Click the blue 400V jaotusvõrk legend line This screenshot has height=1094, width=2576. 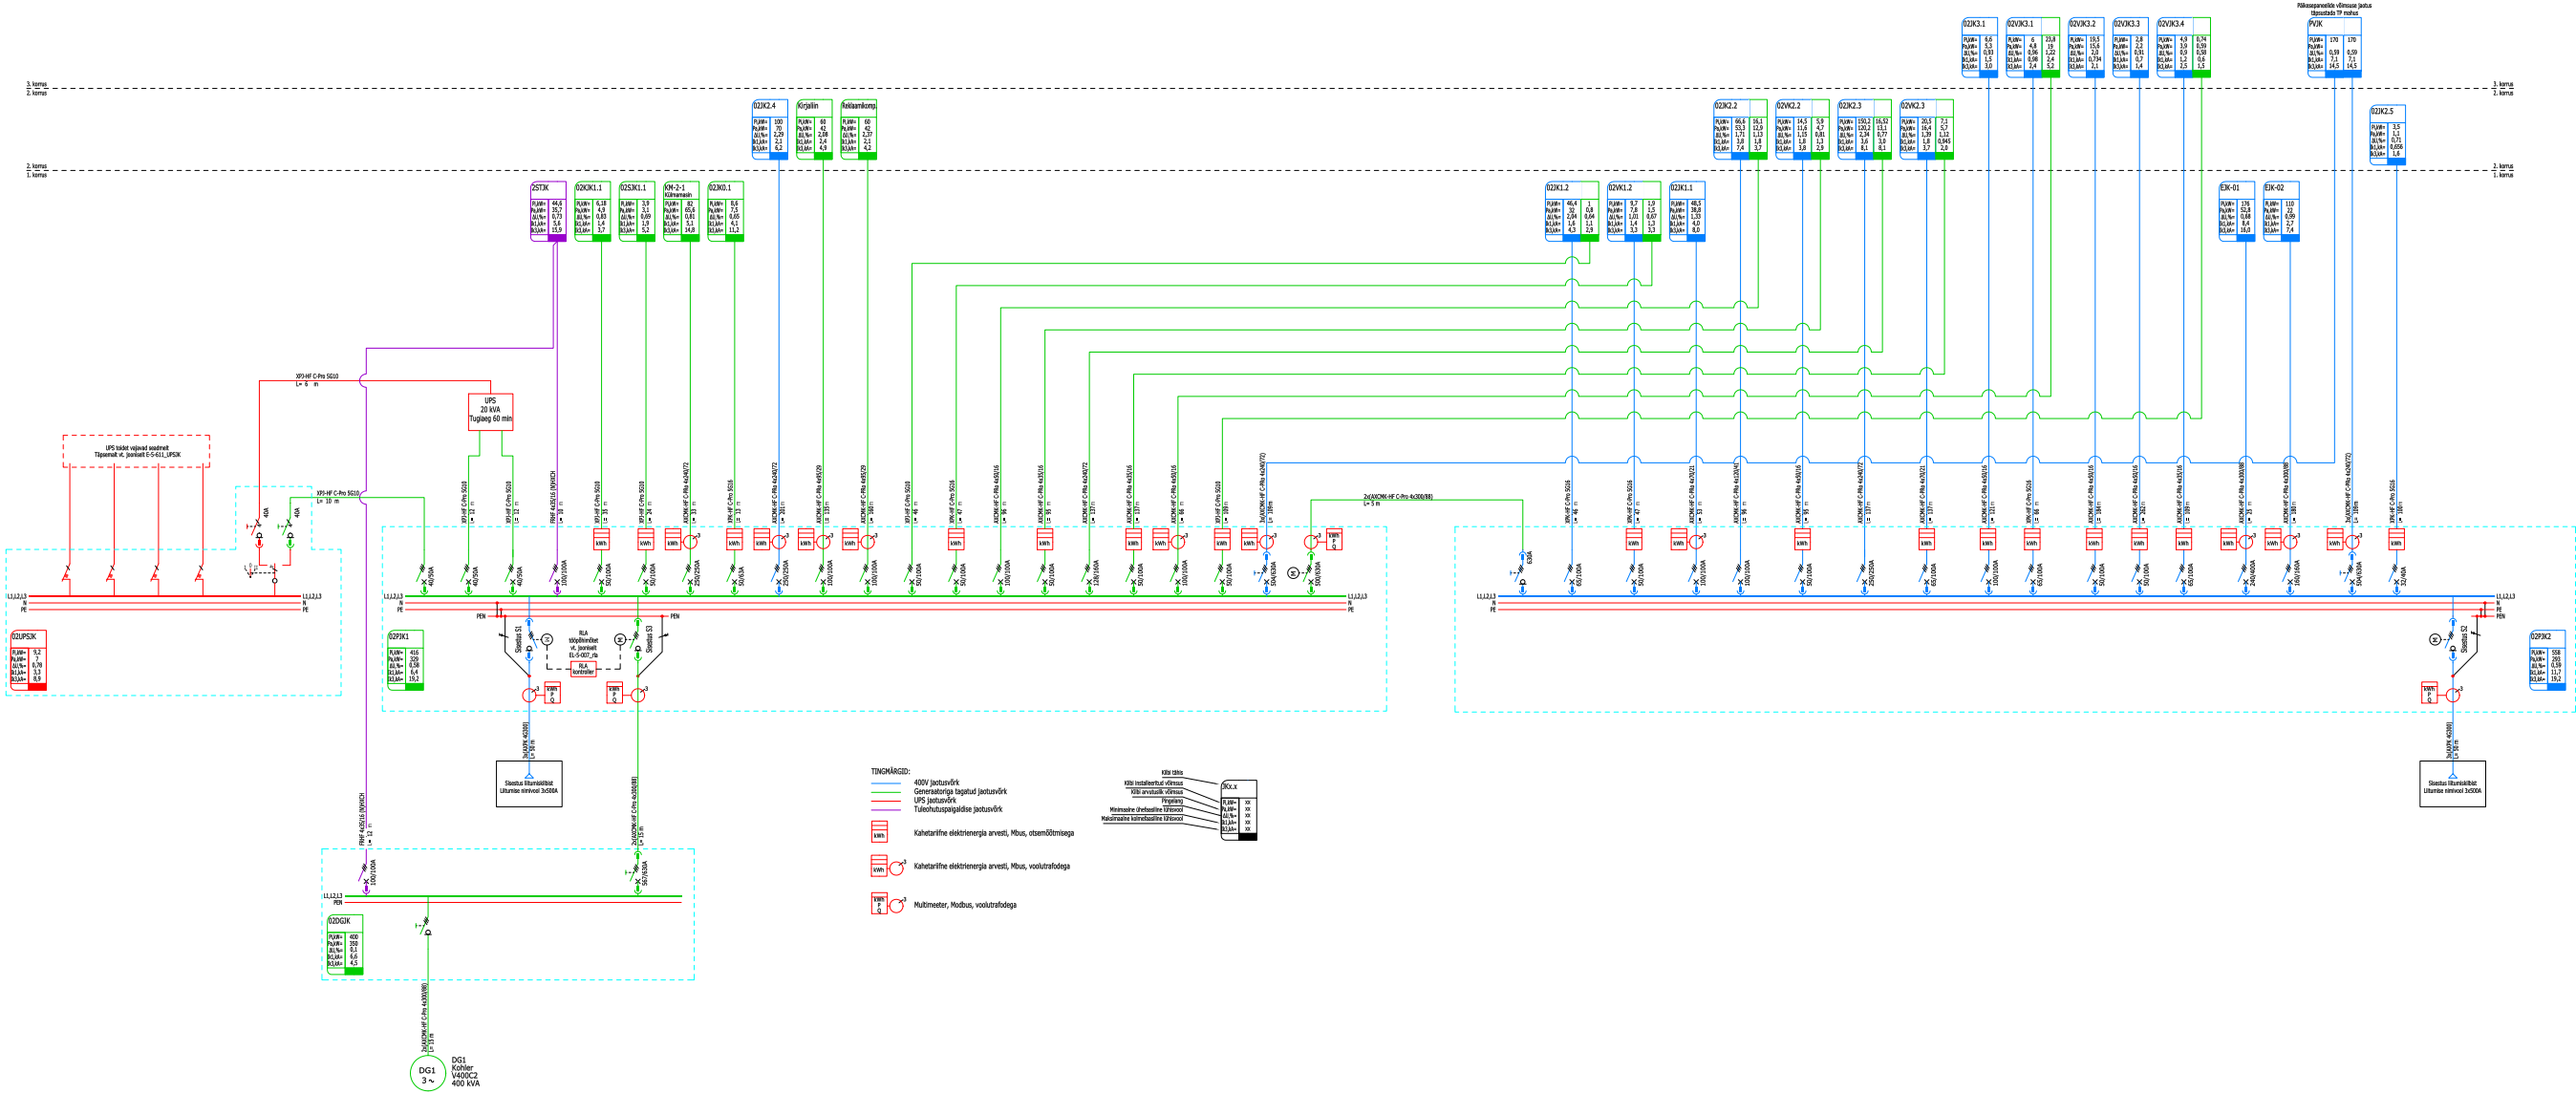click(886, 783)
